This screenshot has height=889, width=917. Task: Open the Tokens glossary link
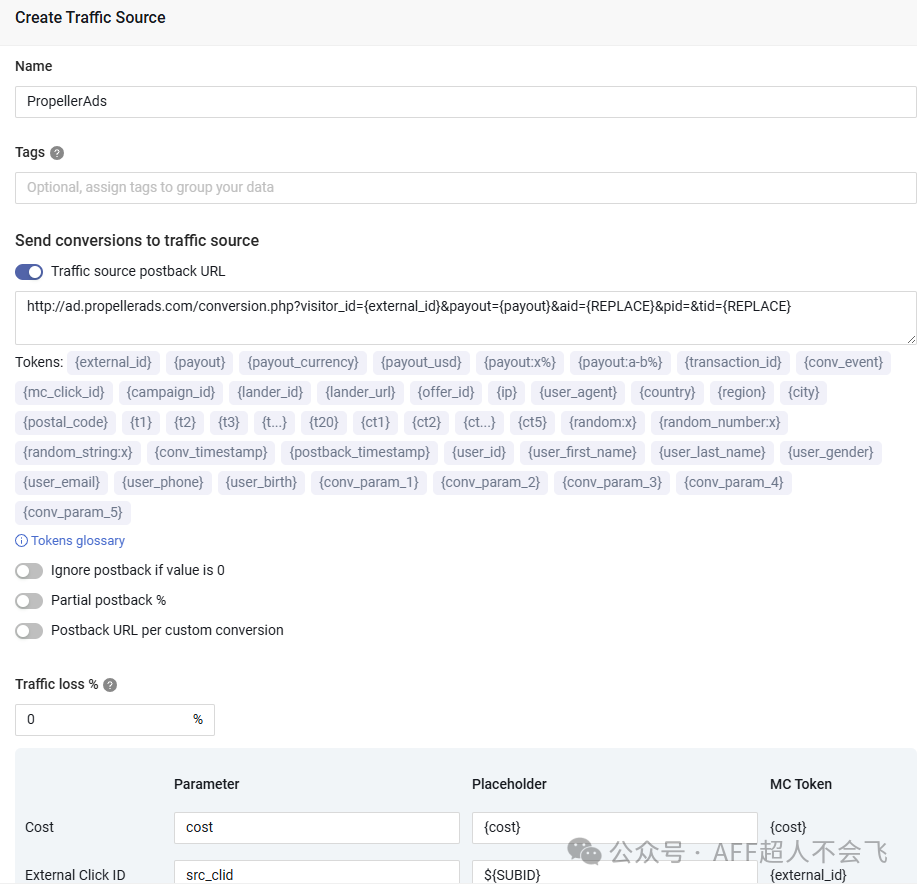(71, 541)
